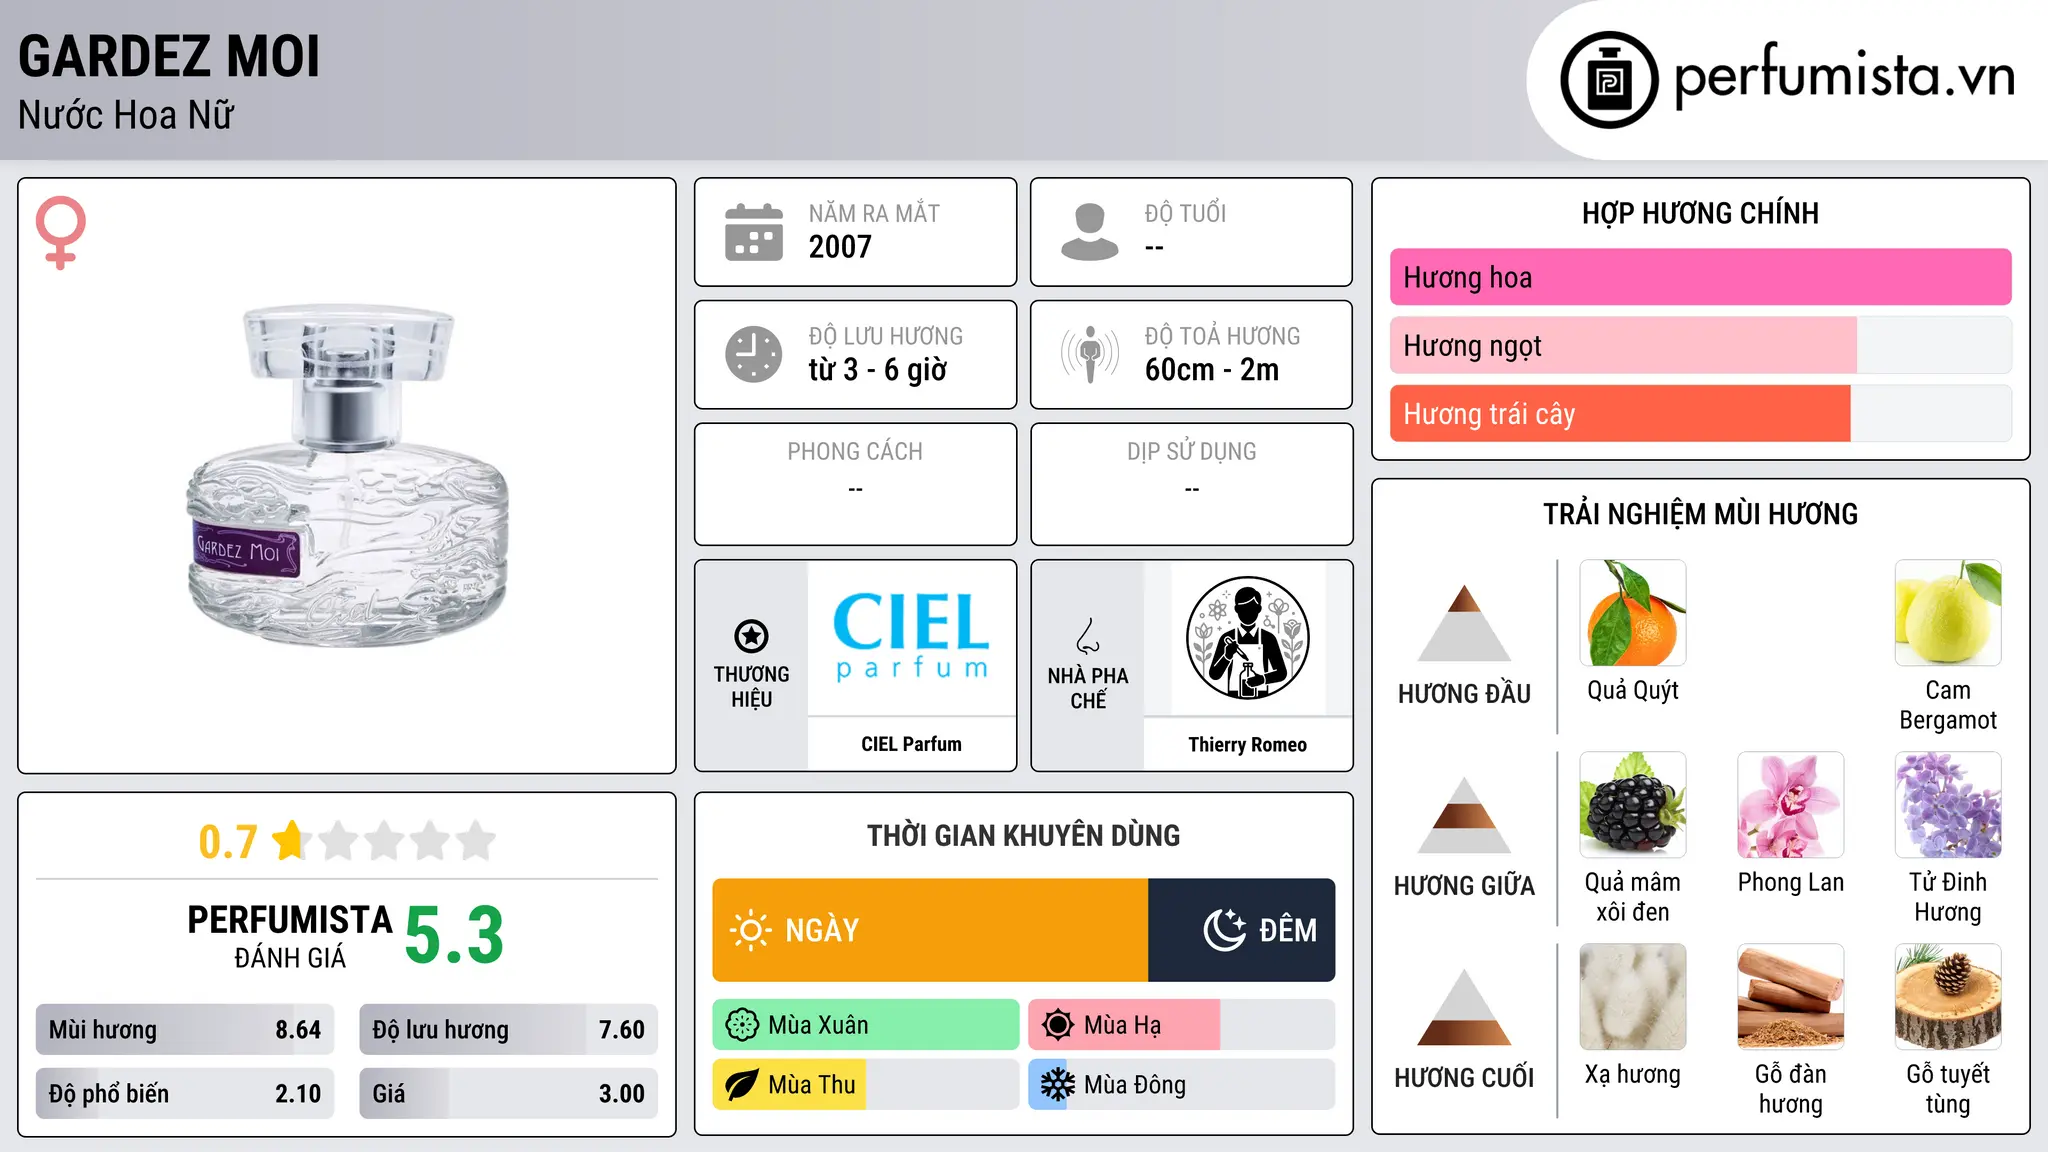This screenshot has width=2048, height=1152.
Task: Click the user rating number 0.7
Action: (228, 842)
